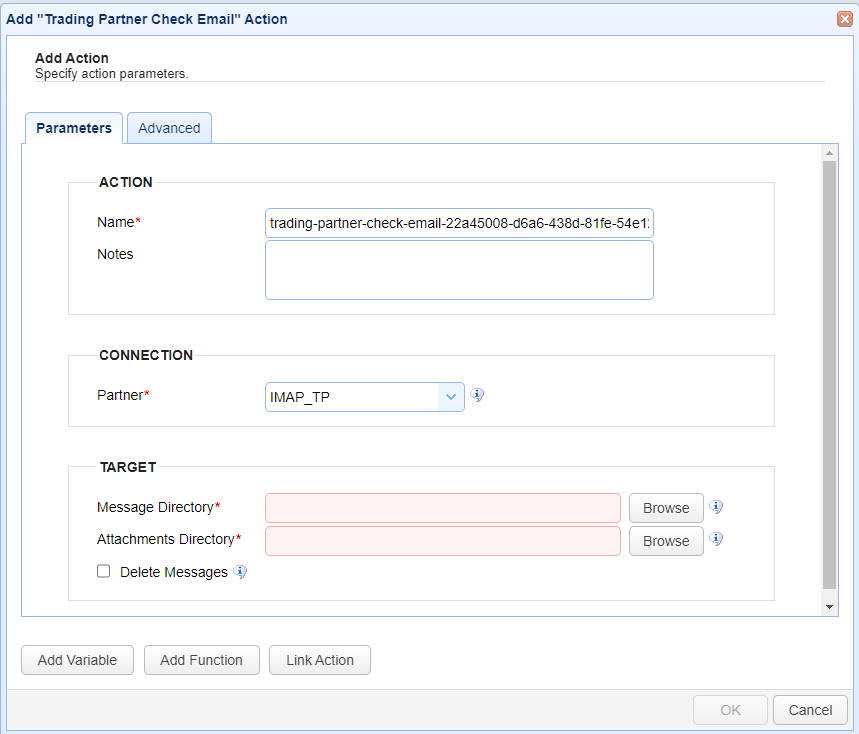
Task: Click the Add Function button
Action: (201, 660)
